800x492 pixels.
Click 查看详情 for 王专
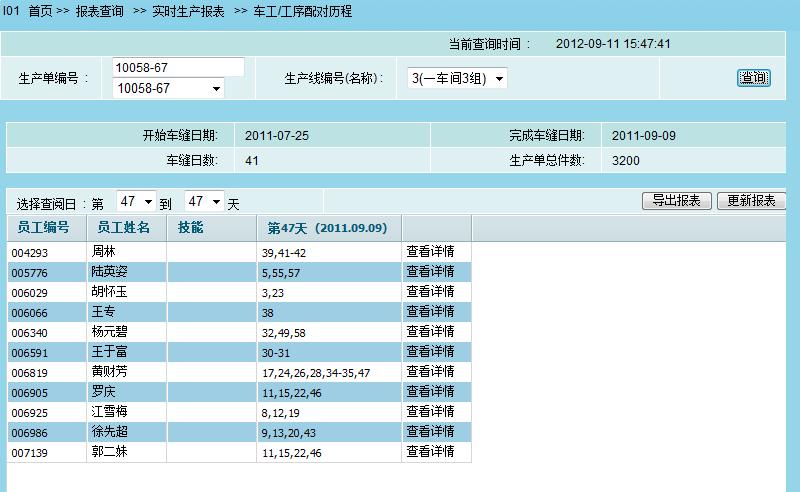pyautogui.click(x=430, y=312)
